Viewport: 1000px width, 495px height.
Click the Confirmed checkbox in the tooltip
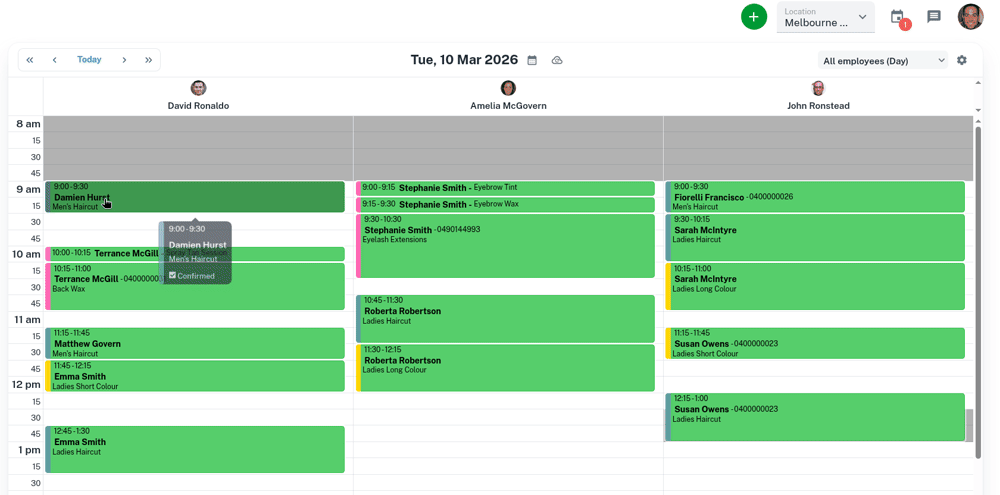(173, 275)
